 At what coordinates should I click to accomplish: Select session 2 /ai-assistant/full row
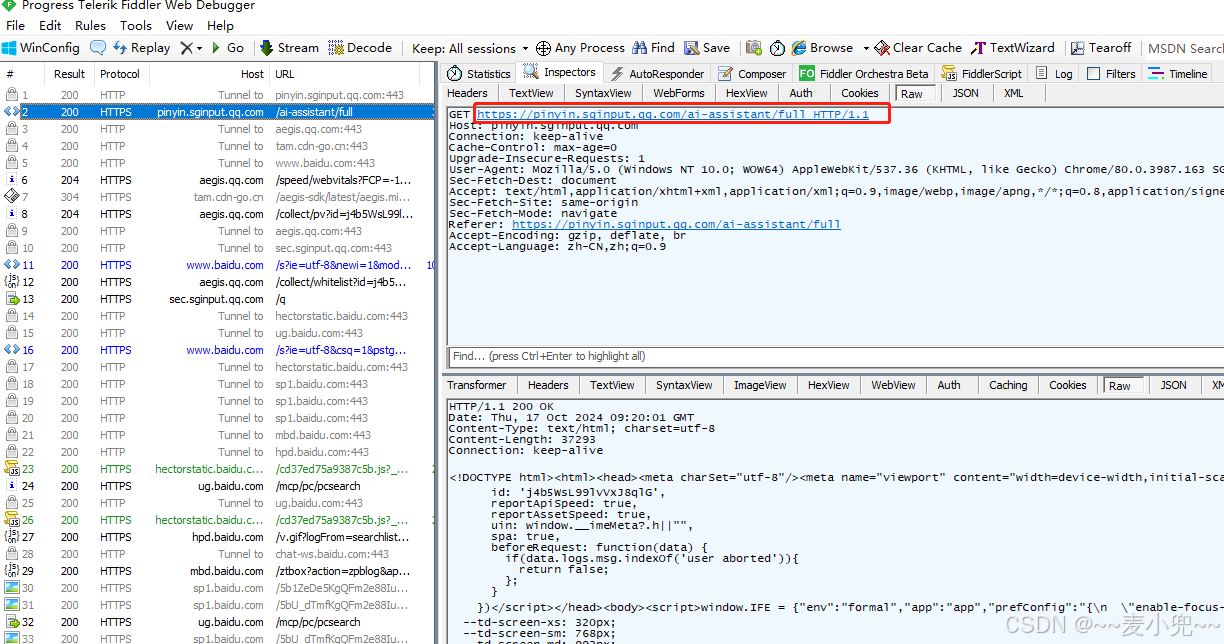pyautogui.click(x=217, y=112)
